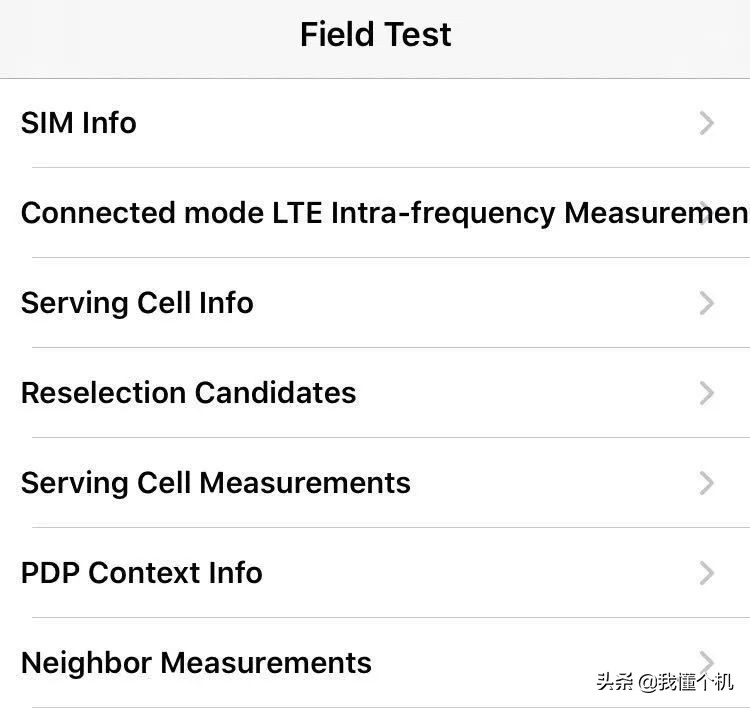750x708 pixels.
Task: Tap the chevron beside Serving Cell Info
Action: [707, 303]
